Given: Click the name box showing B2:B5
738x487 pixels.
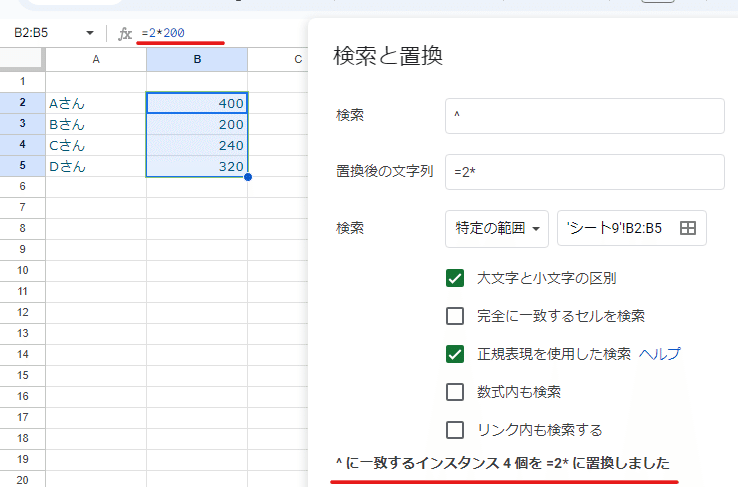Looking at the screenshot, I should (31, 33).
